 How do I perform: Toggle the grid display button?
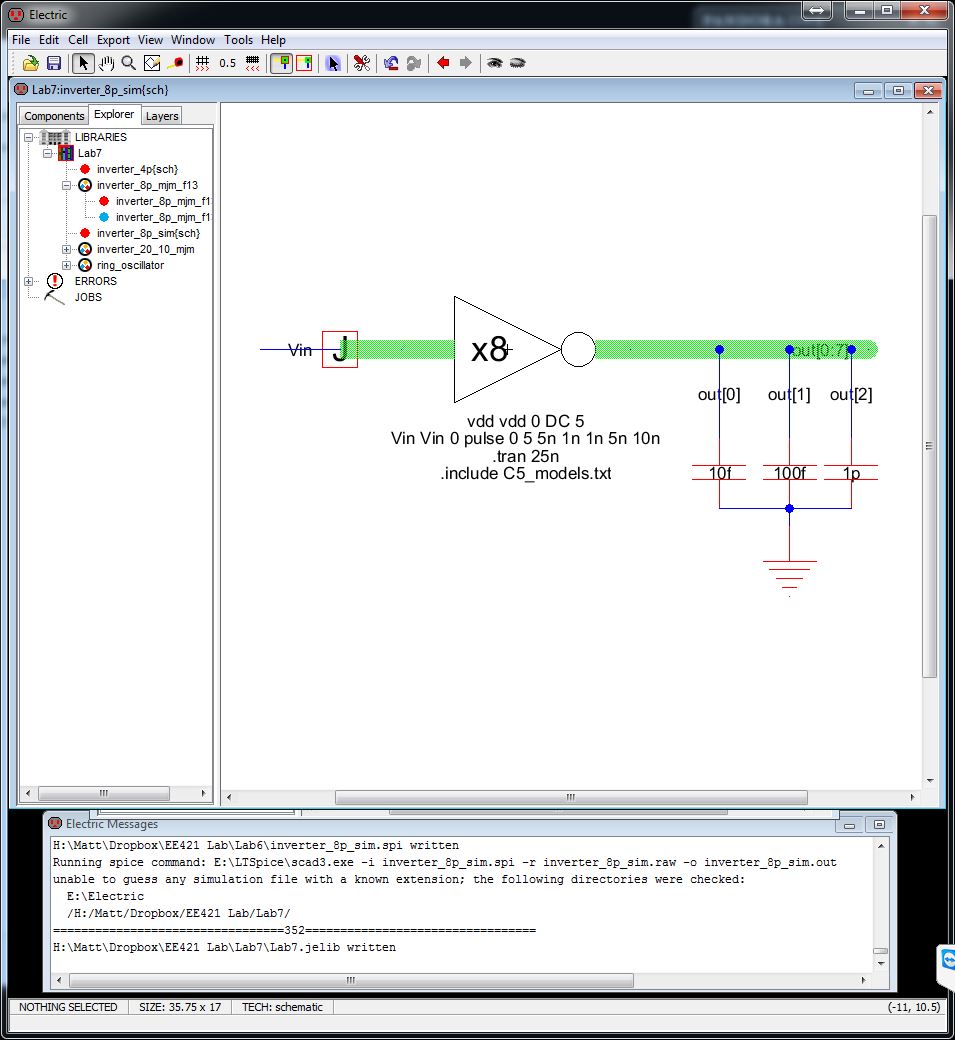tap(202, 63)
